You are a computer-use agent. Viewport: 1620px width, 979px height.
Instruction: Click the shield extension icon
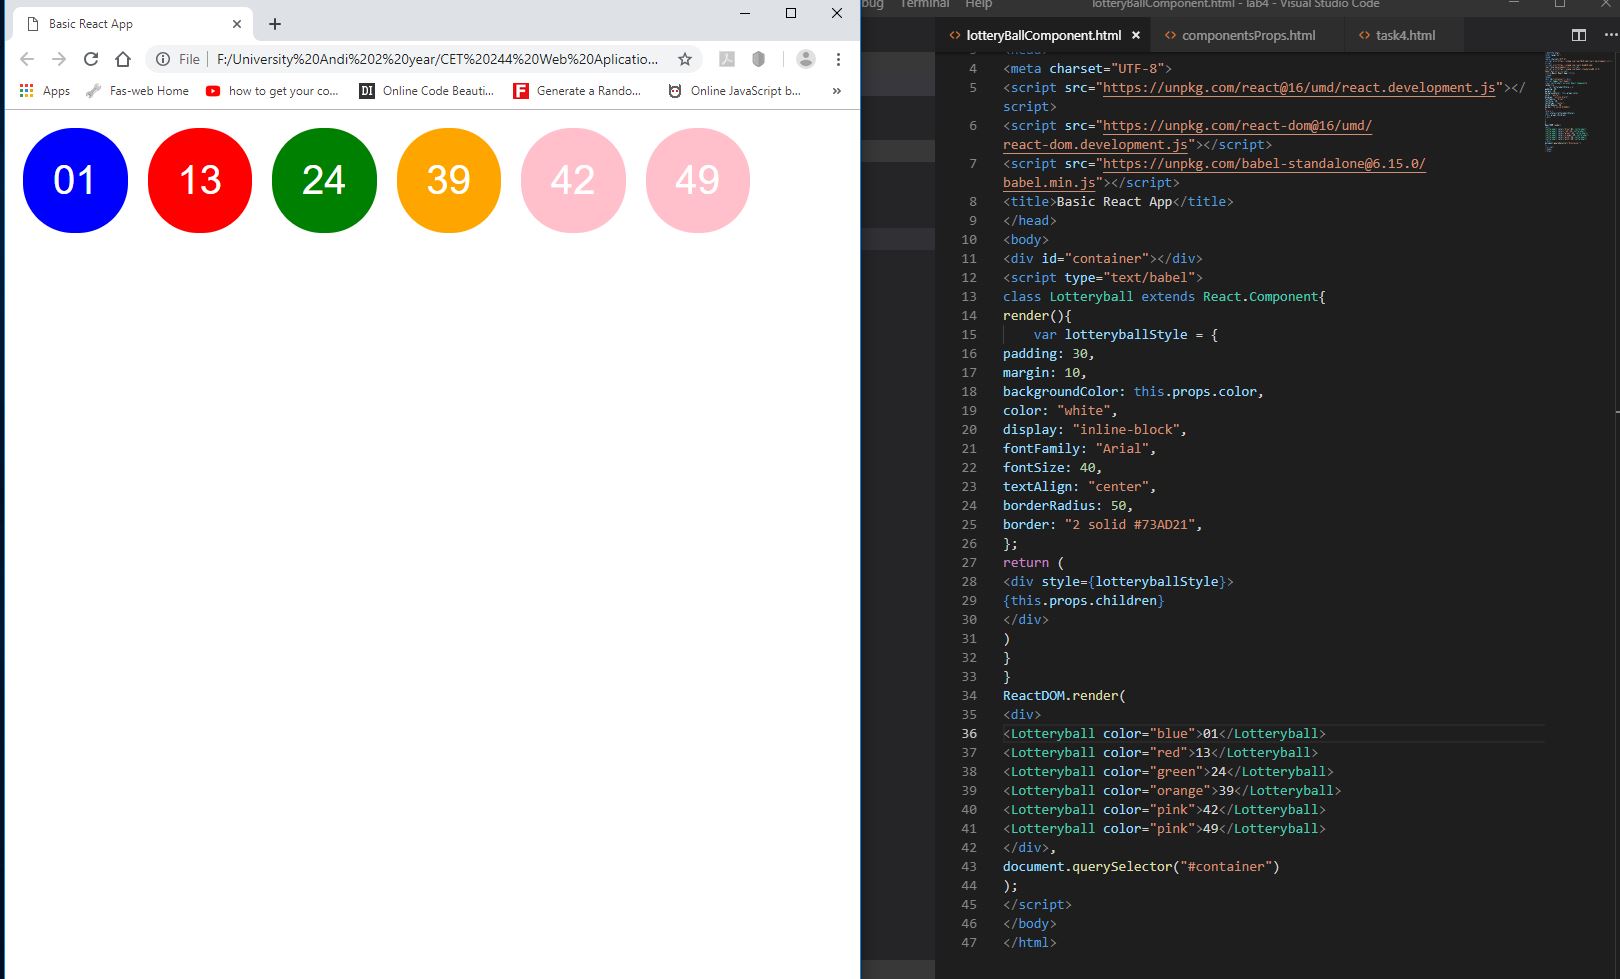[759, 59]
